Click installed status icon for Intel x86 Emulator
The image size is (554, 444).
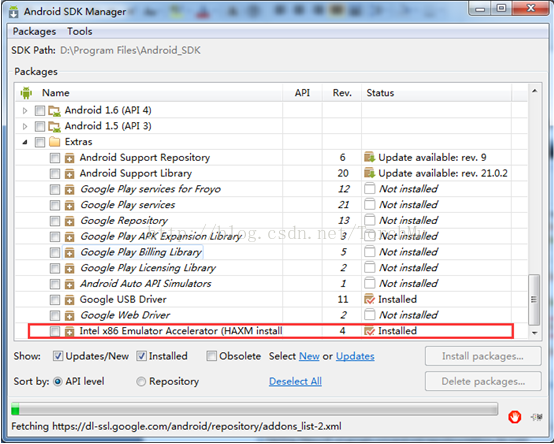coord(370,331)
